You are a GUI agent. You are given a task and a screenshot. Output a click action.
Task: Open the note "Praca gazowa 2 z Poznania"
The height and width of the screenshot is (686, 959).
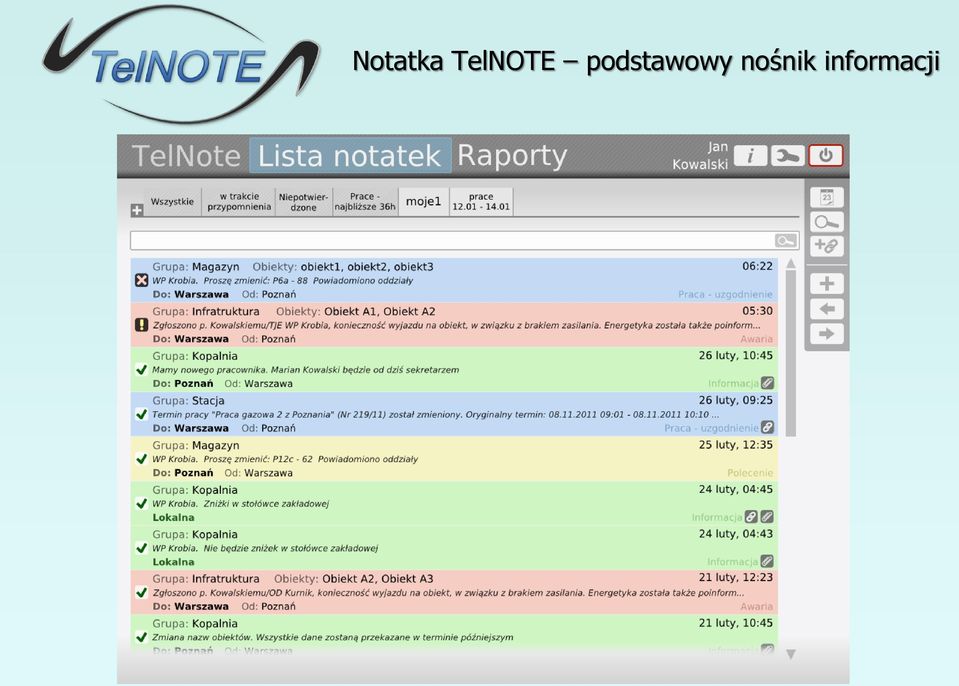pos(454,414)
